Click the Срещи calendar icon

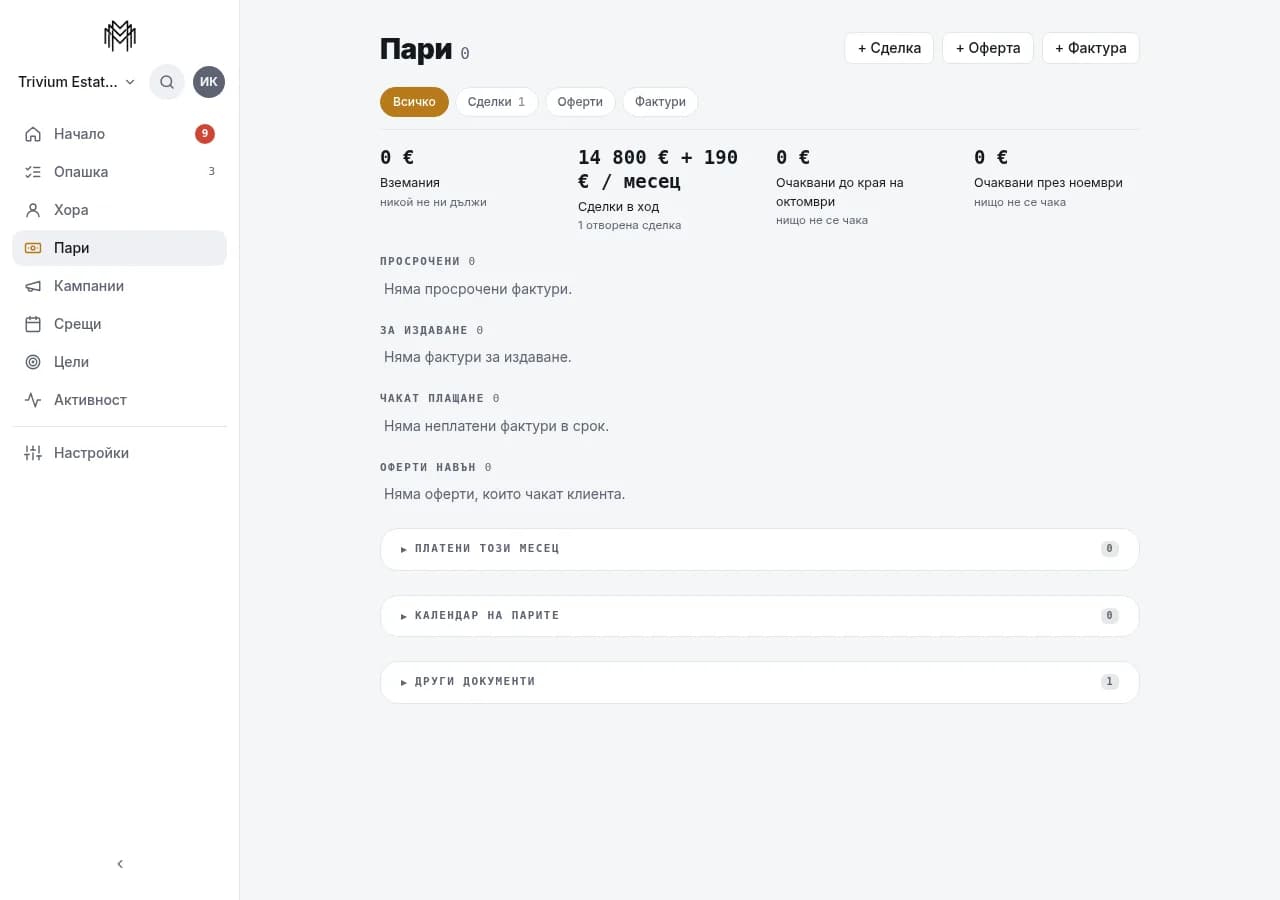pos(33,324)
